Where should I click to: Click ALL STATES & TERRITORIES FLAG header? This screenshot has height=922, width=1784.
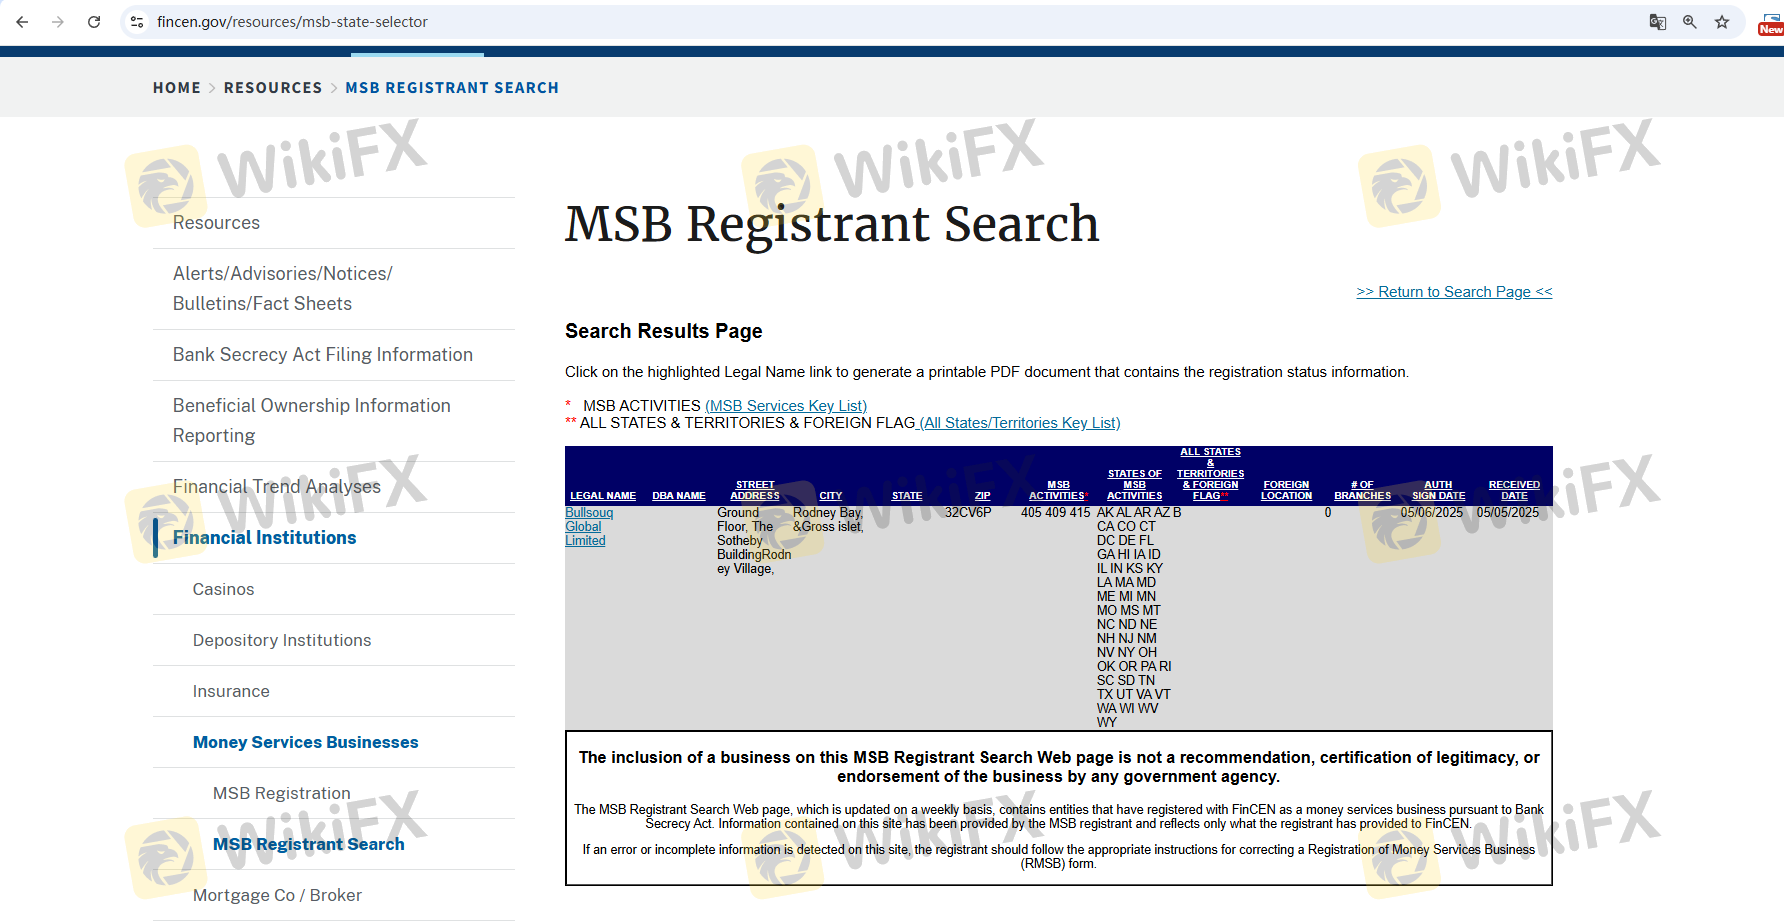[1211, 474]
